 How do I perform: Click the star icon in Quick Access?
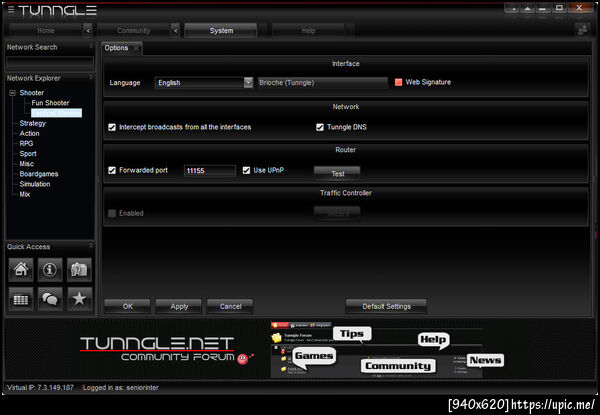[x=79, y=298]
